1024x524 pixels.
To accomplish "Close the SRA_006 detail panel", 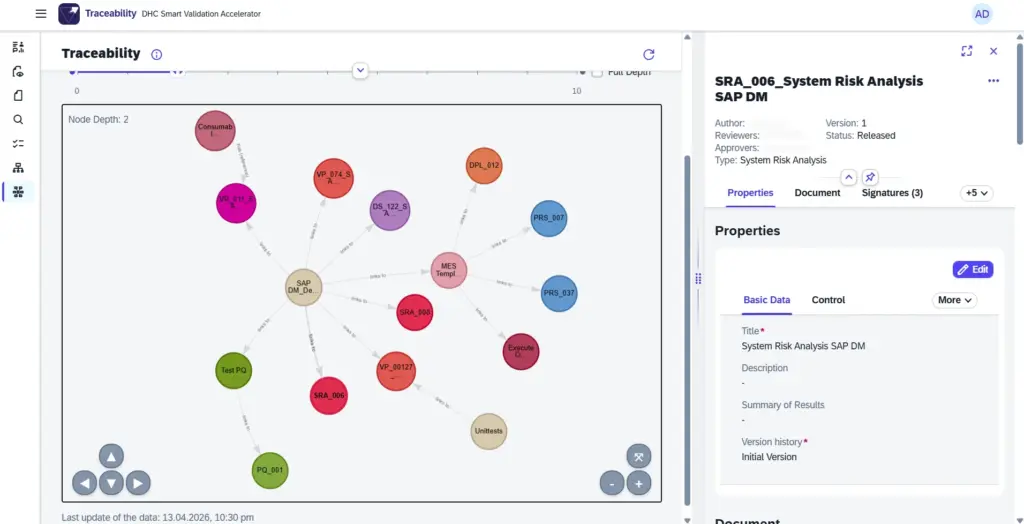I will pos(993,51).
